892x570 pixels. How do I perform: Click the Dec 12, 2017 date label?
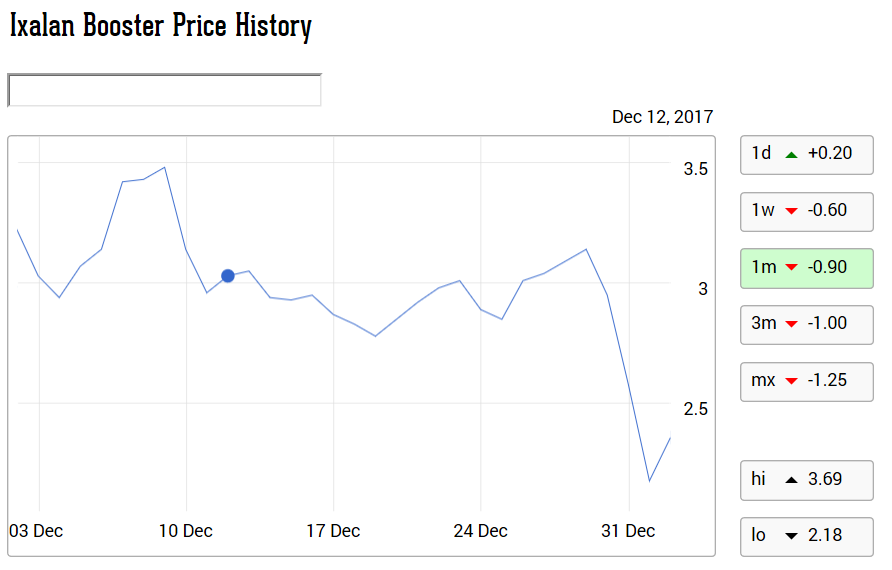(x=662, y=117)
